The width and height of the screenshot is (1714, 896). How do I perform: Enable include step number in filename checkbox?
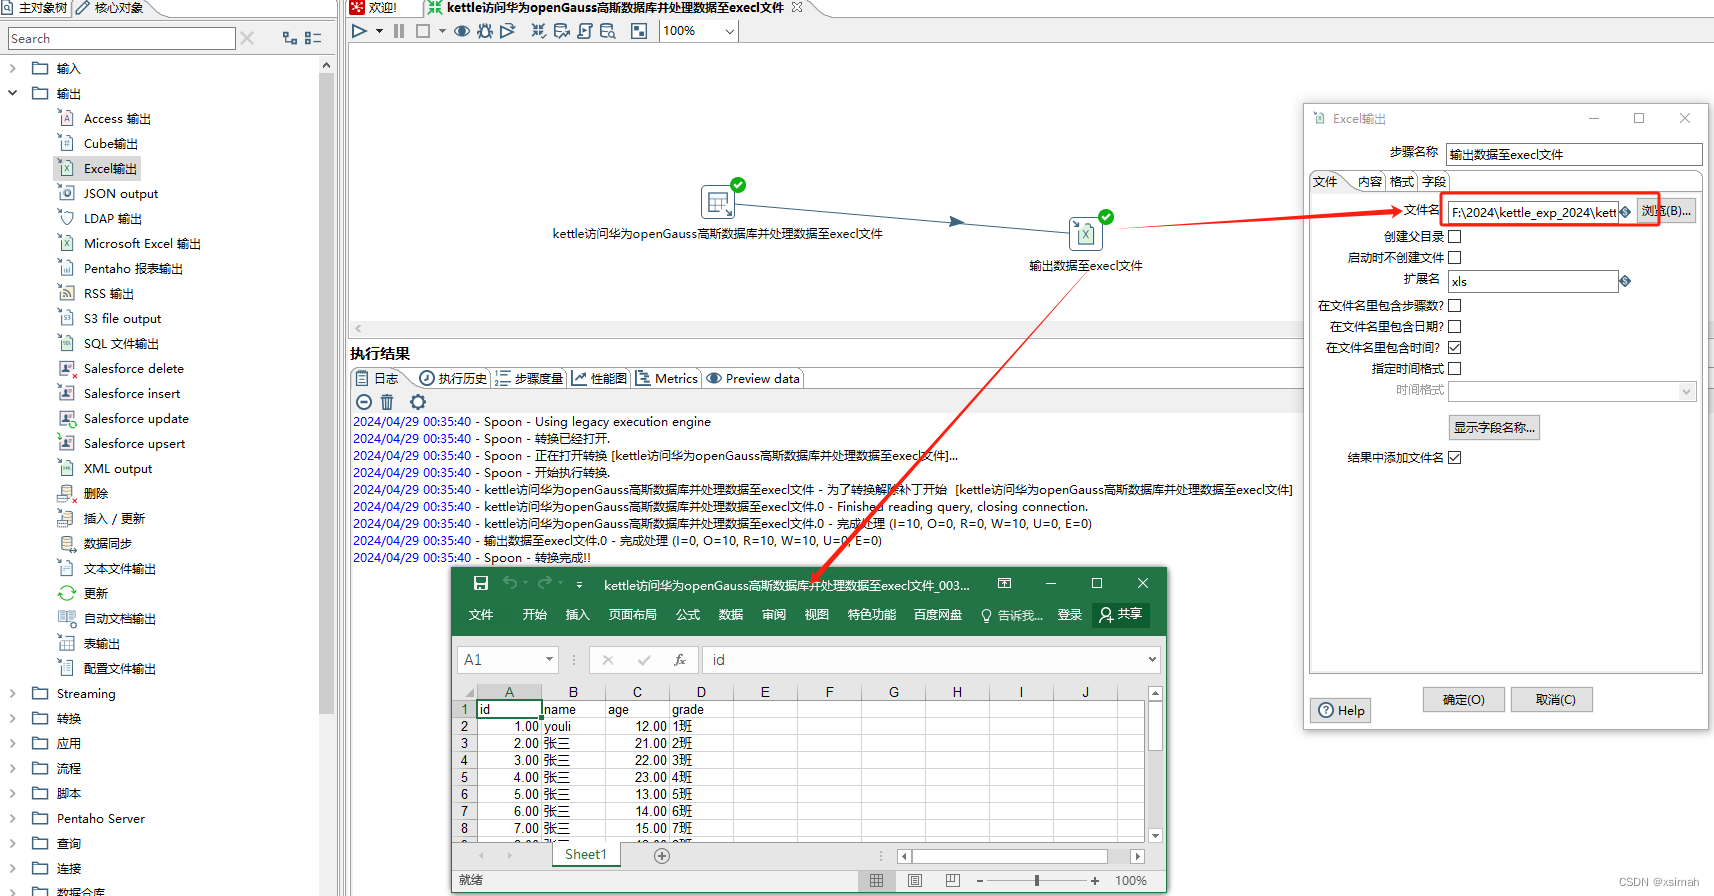tap(1455, 306)
